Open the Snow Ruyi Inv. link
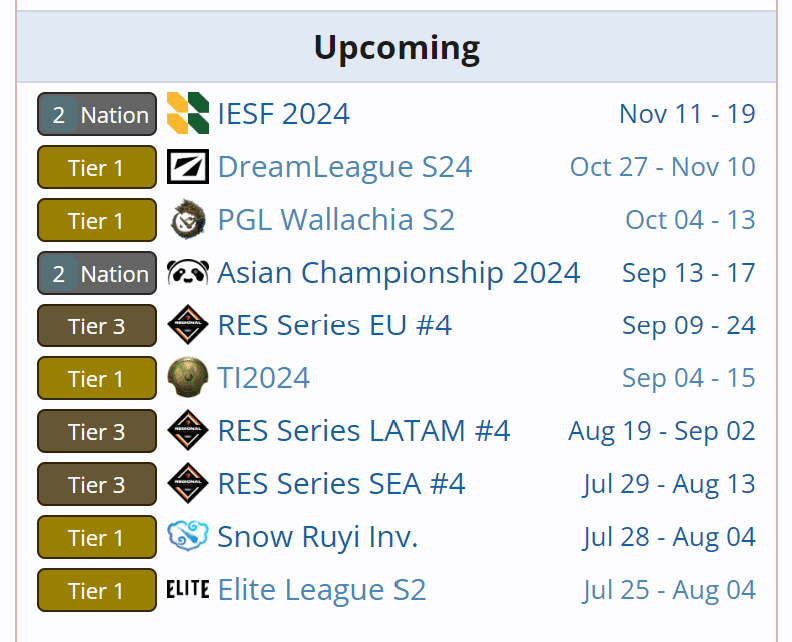This screenshot has height=642, width=792. point(317,537)
